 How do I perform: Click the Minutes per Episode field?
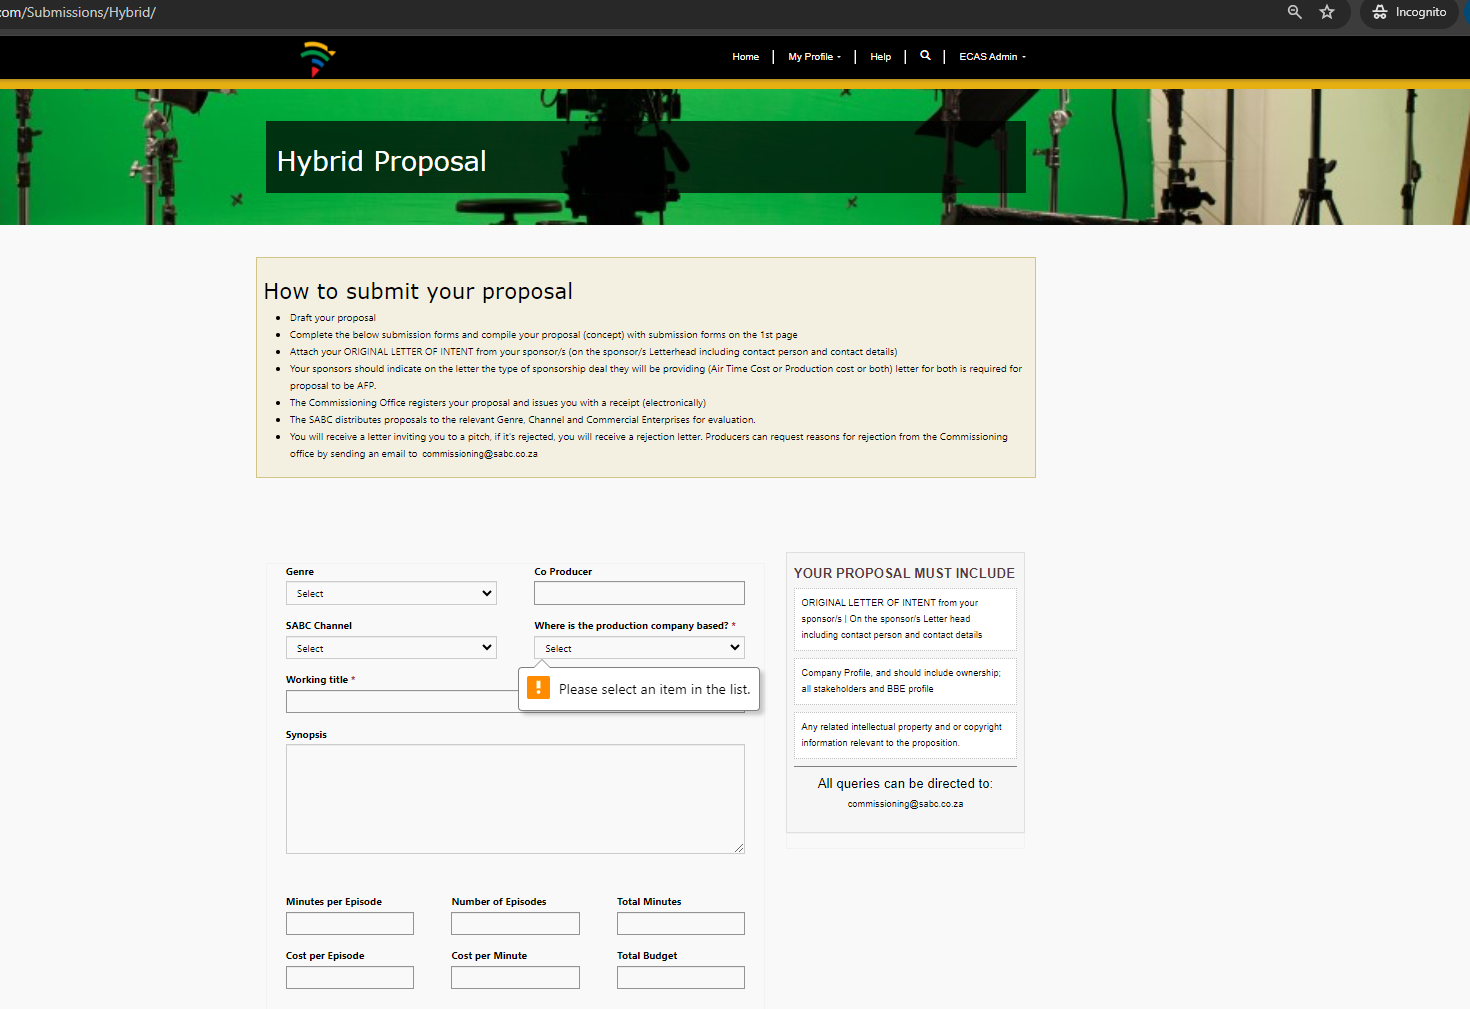click(350, 923)
